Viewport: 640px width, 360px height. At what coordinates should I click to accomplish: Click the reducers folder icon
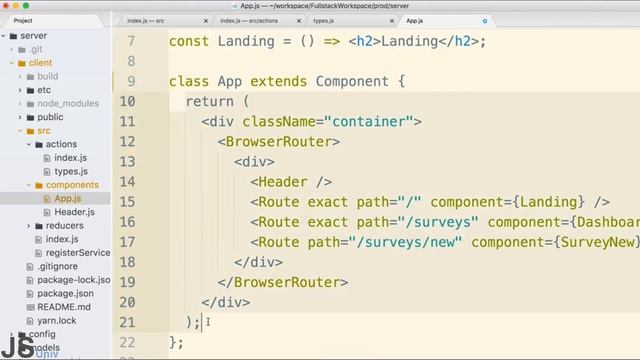pyautogui.click(x=39, y=226)
